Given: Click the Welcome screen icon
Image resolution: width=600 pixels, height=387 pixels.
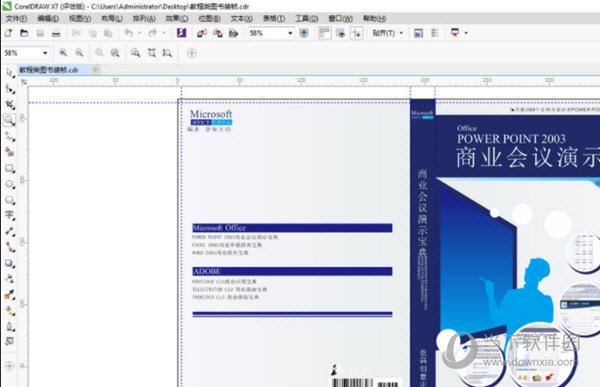Looking at the screenshot, I should tap(419, 33).
